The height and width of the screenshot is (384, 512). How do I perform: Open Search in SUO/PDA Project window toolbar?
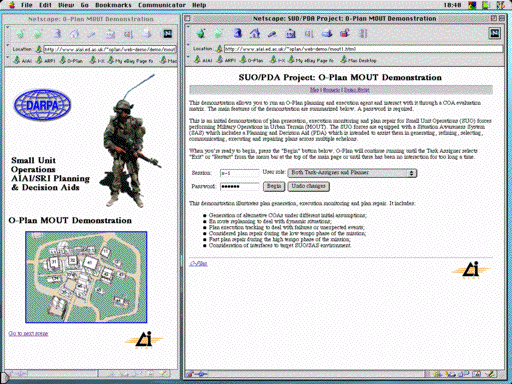point(273,33)
